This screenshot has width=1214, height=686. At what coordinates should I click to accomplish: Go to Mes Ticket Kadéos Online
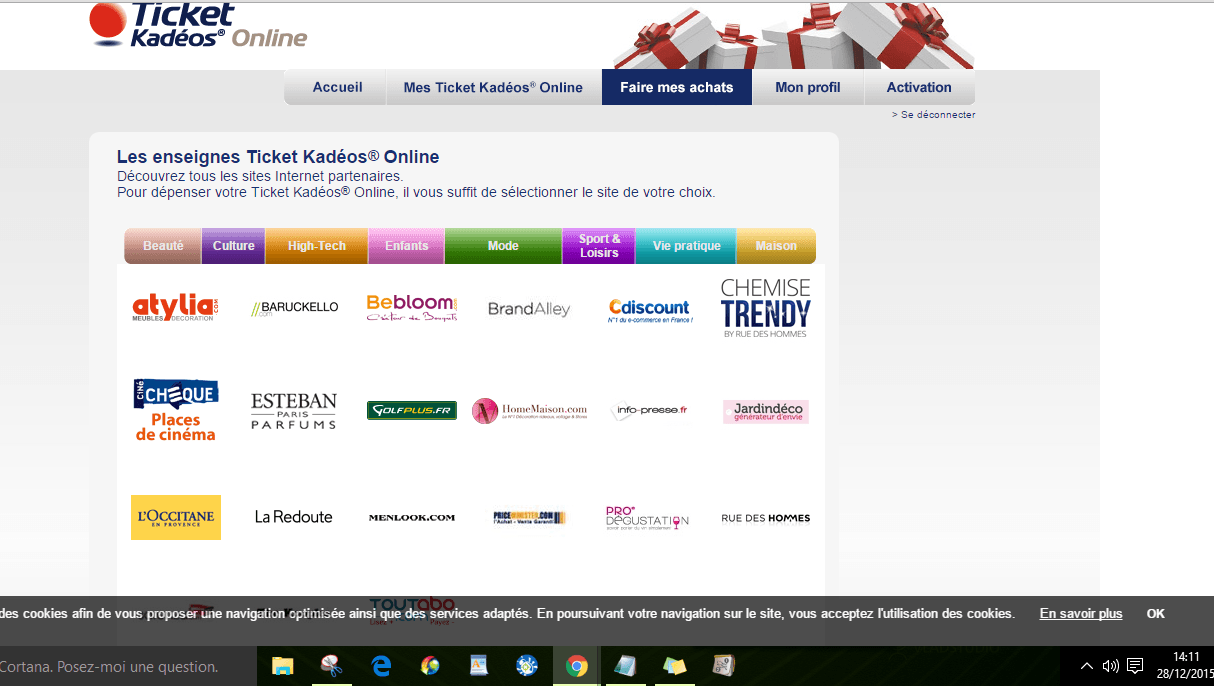pyautogui.click(x=493, y=88)
